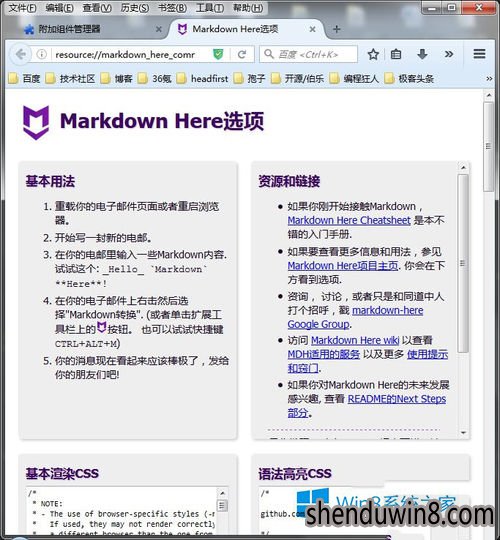Screen dimensions: 500x540
Task: Click the 资源和链接 panel scroll down arrow
Action: coord(463,433)
